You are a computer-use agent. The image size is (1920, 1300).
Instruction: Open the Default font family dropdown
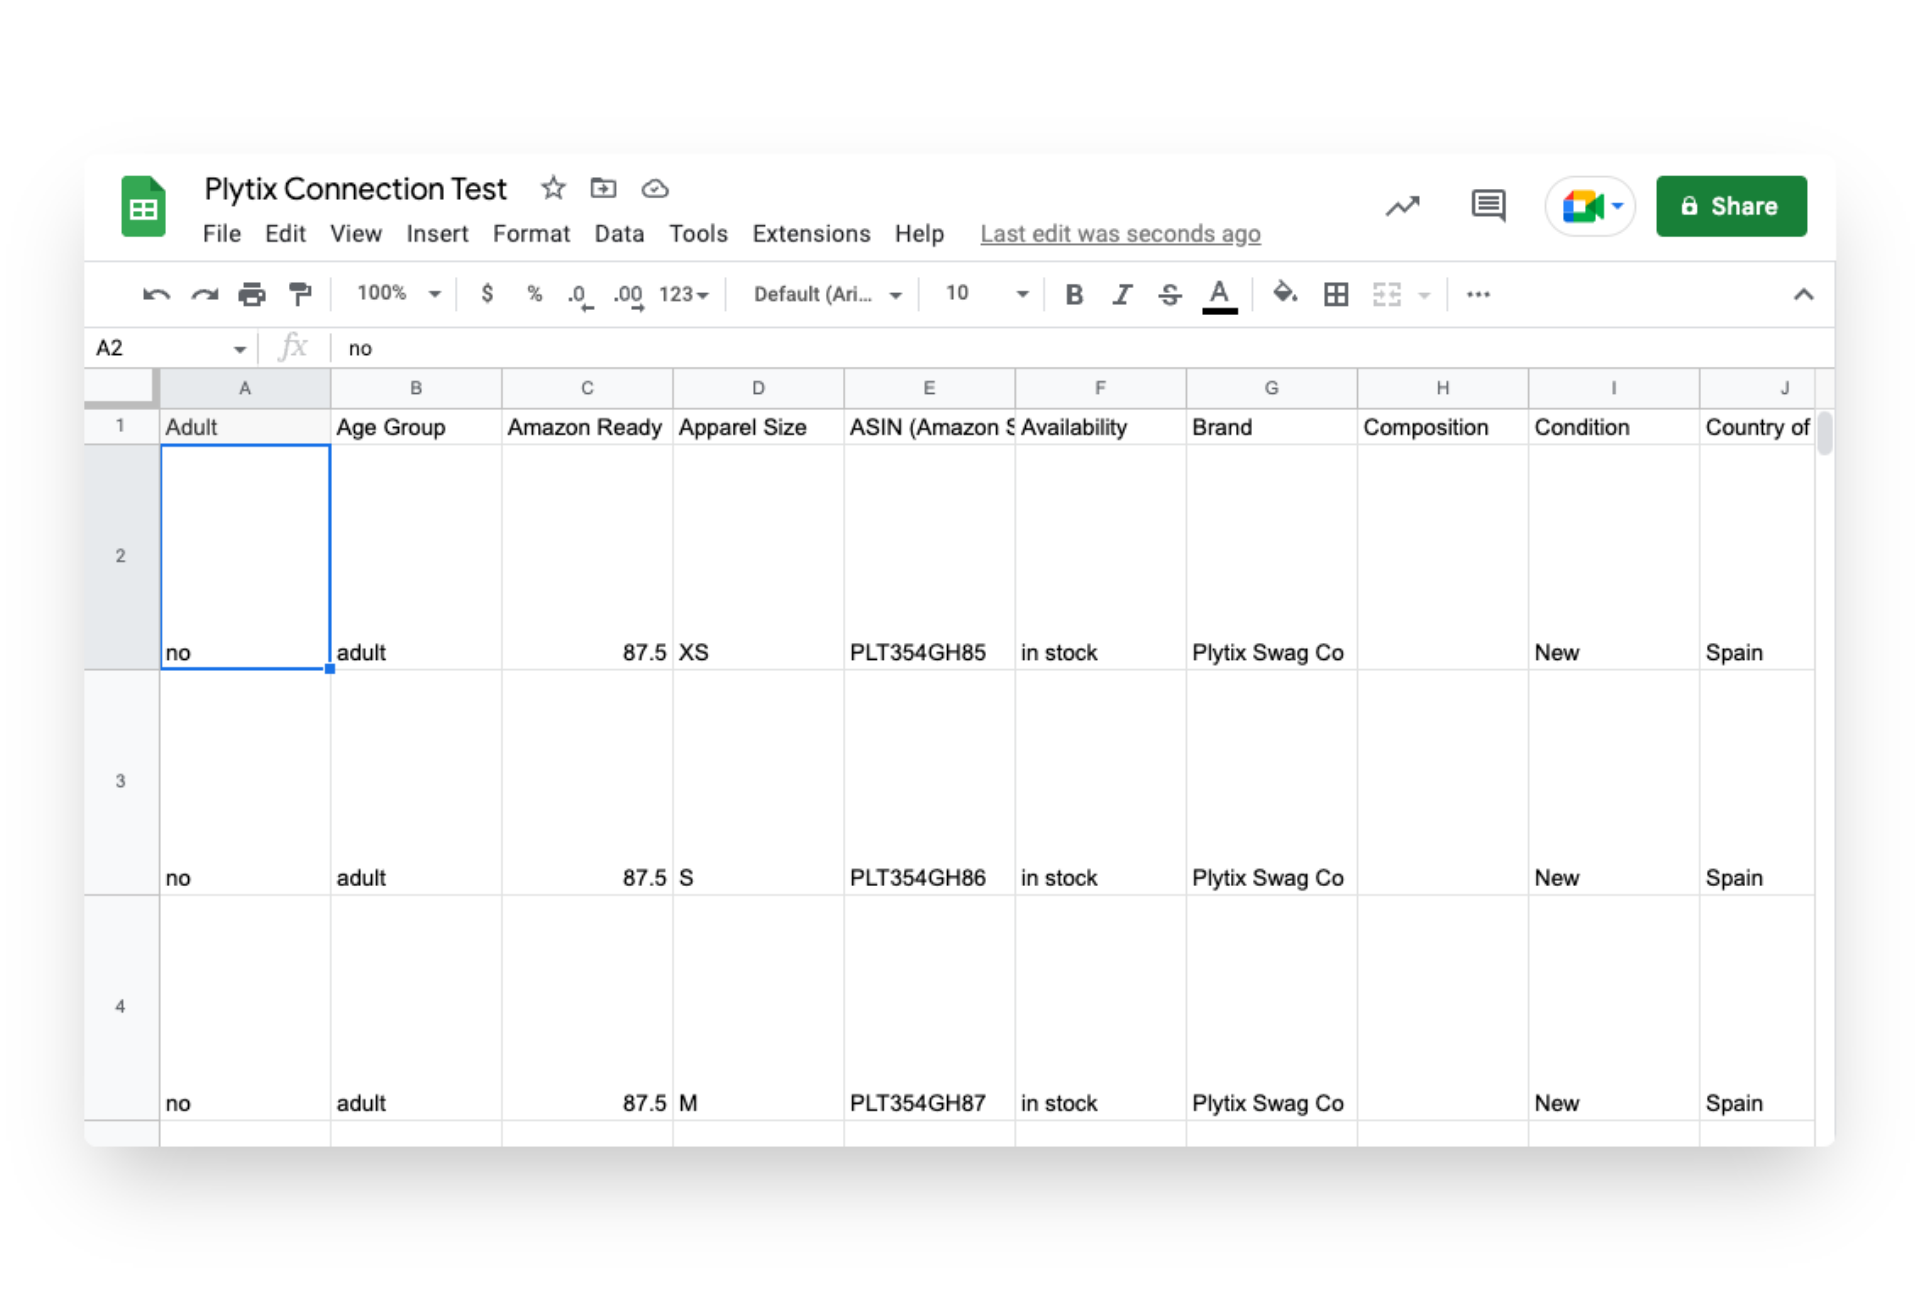[x=828, y=294]
